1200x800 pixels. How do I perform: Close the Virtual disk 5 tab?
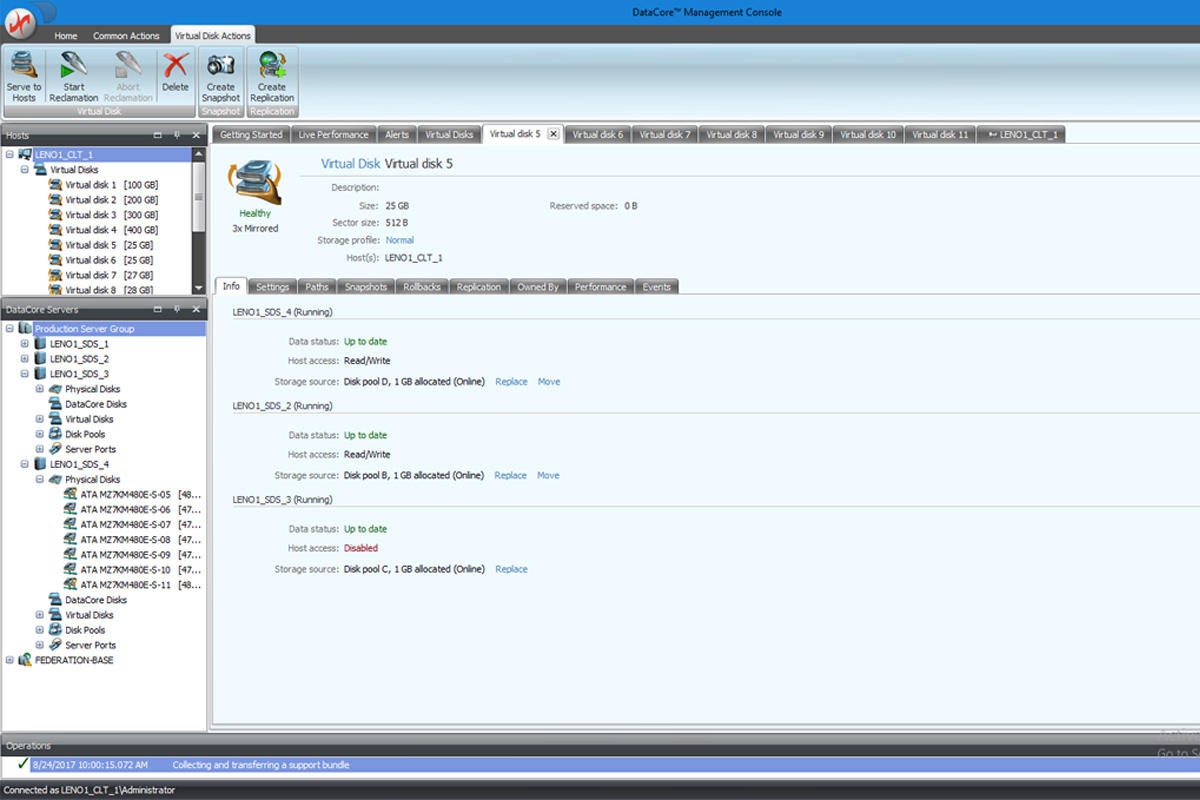coord(553,134)
